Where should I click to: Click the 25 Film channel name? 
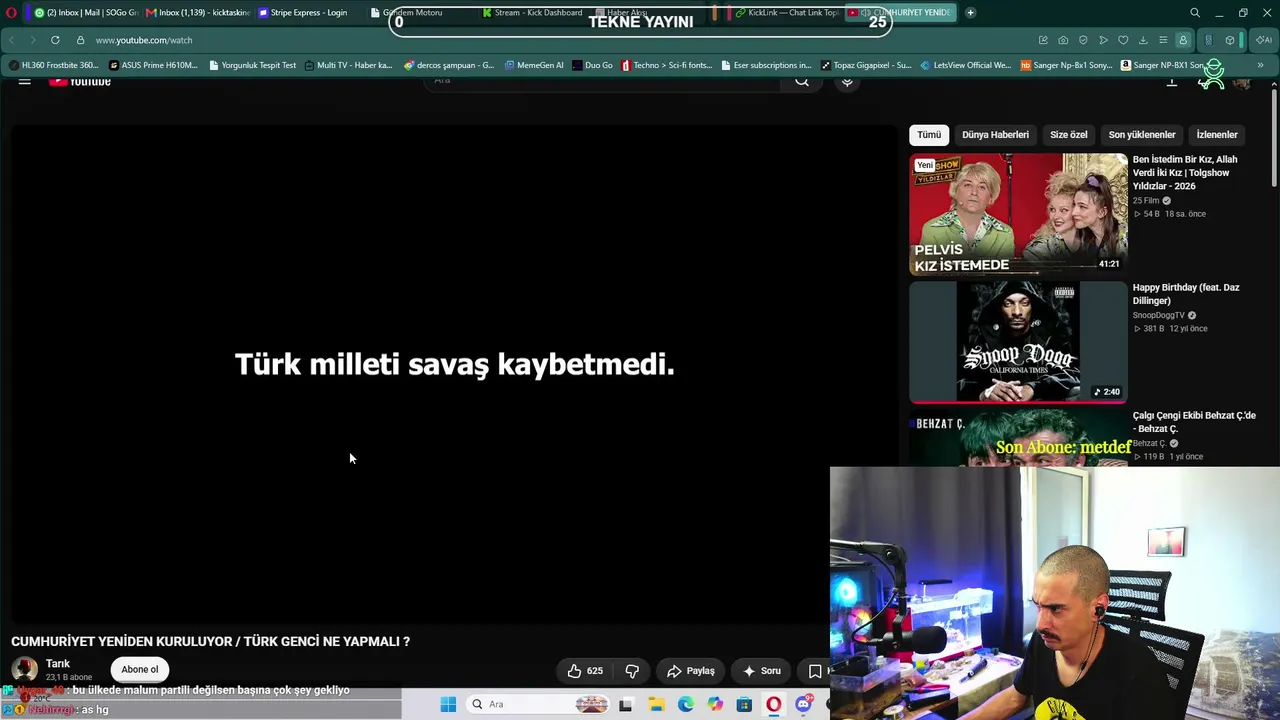(x=1146, y=200)
